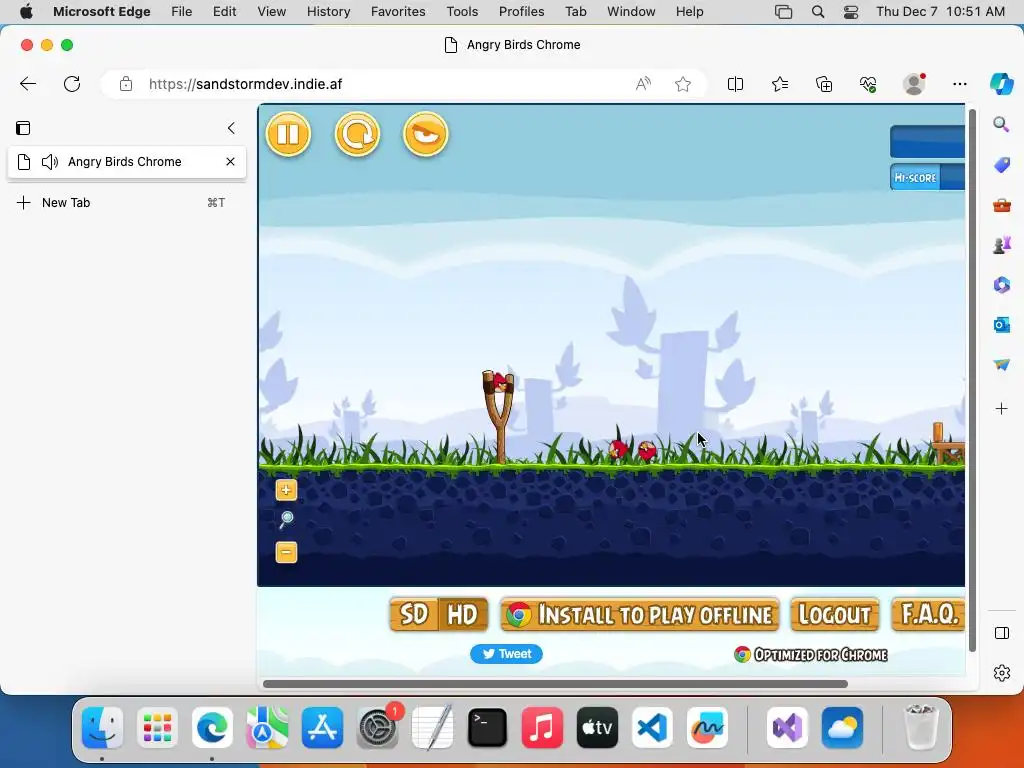Screen dimensions: 1024x768
Task: Open the View menu
Action: coord(272,12)
